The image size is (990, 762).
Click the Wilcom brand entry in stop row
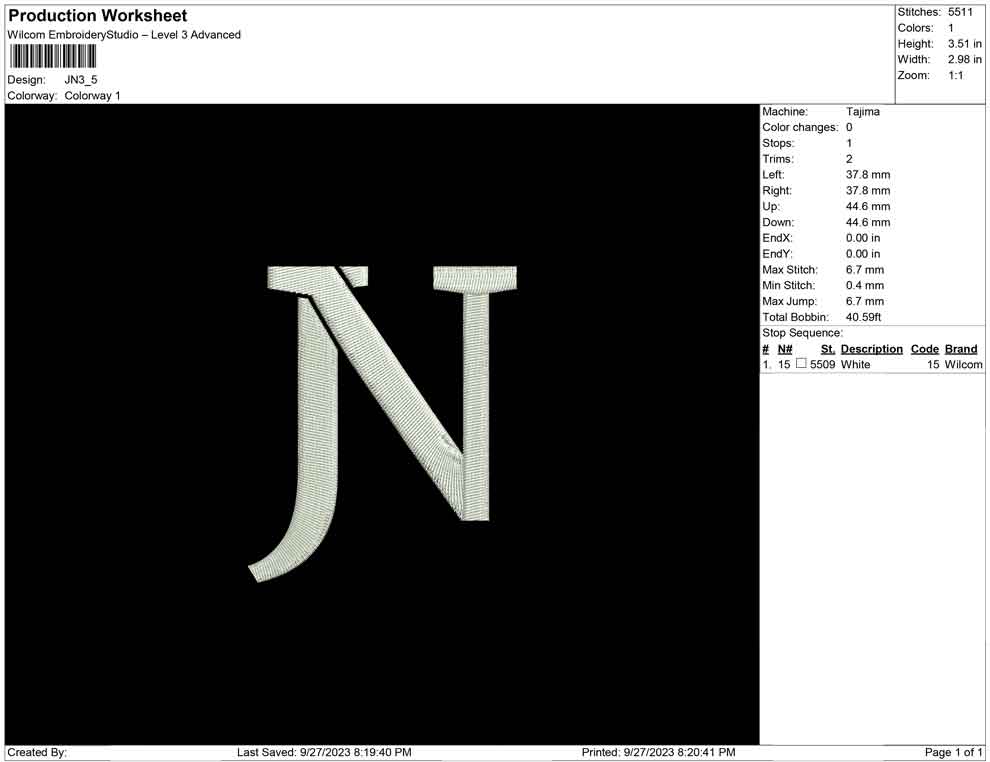[963, 365]
